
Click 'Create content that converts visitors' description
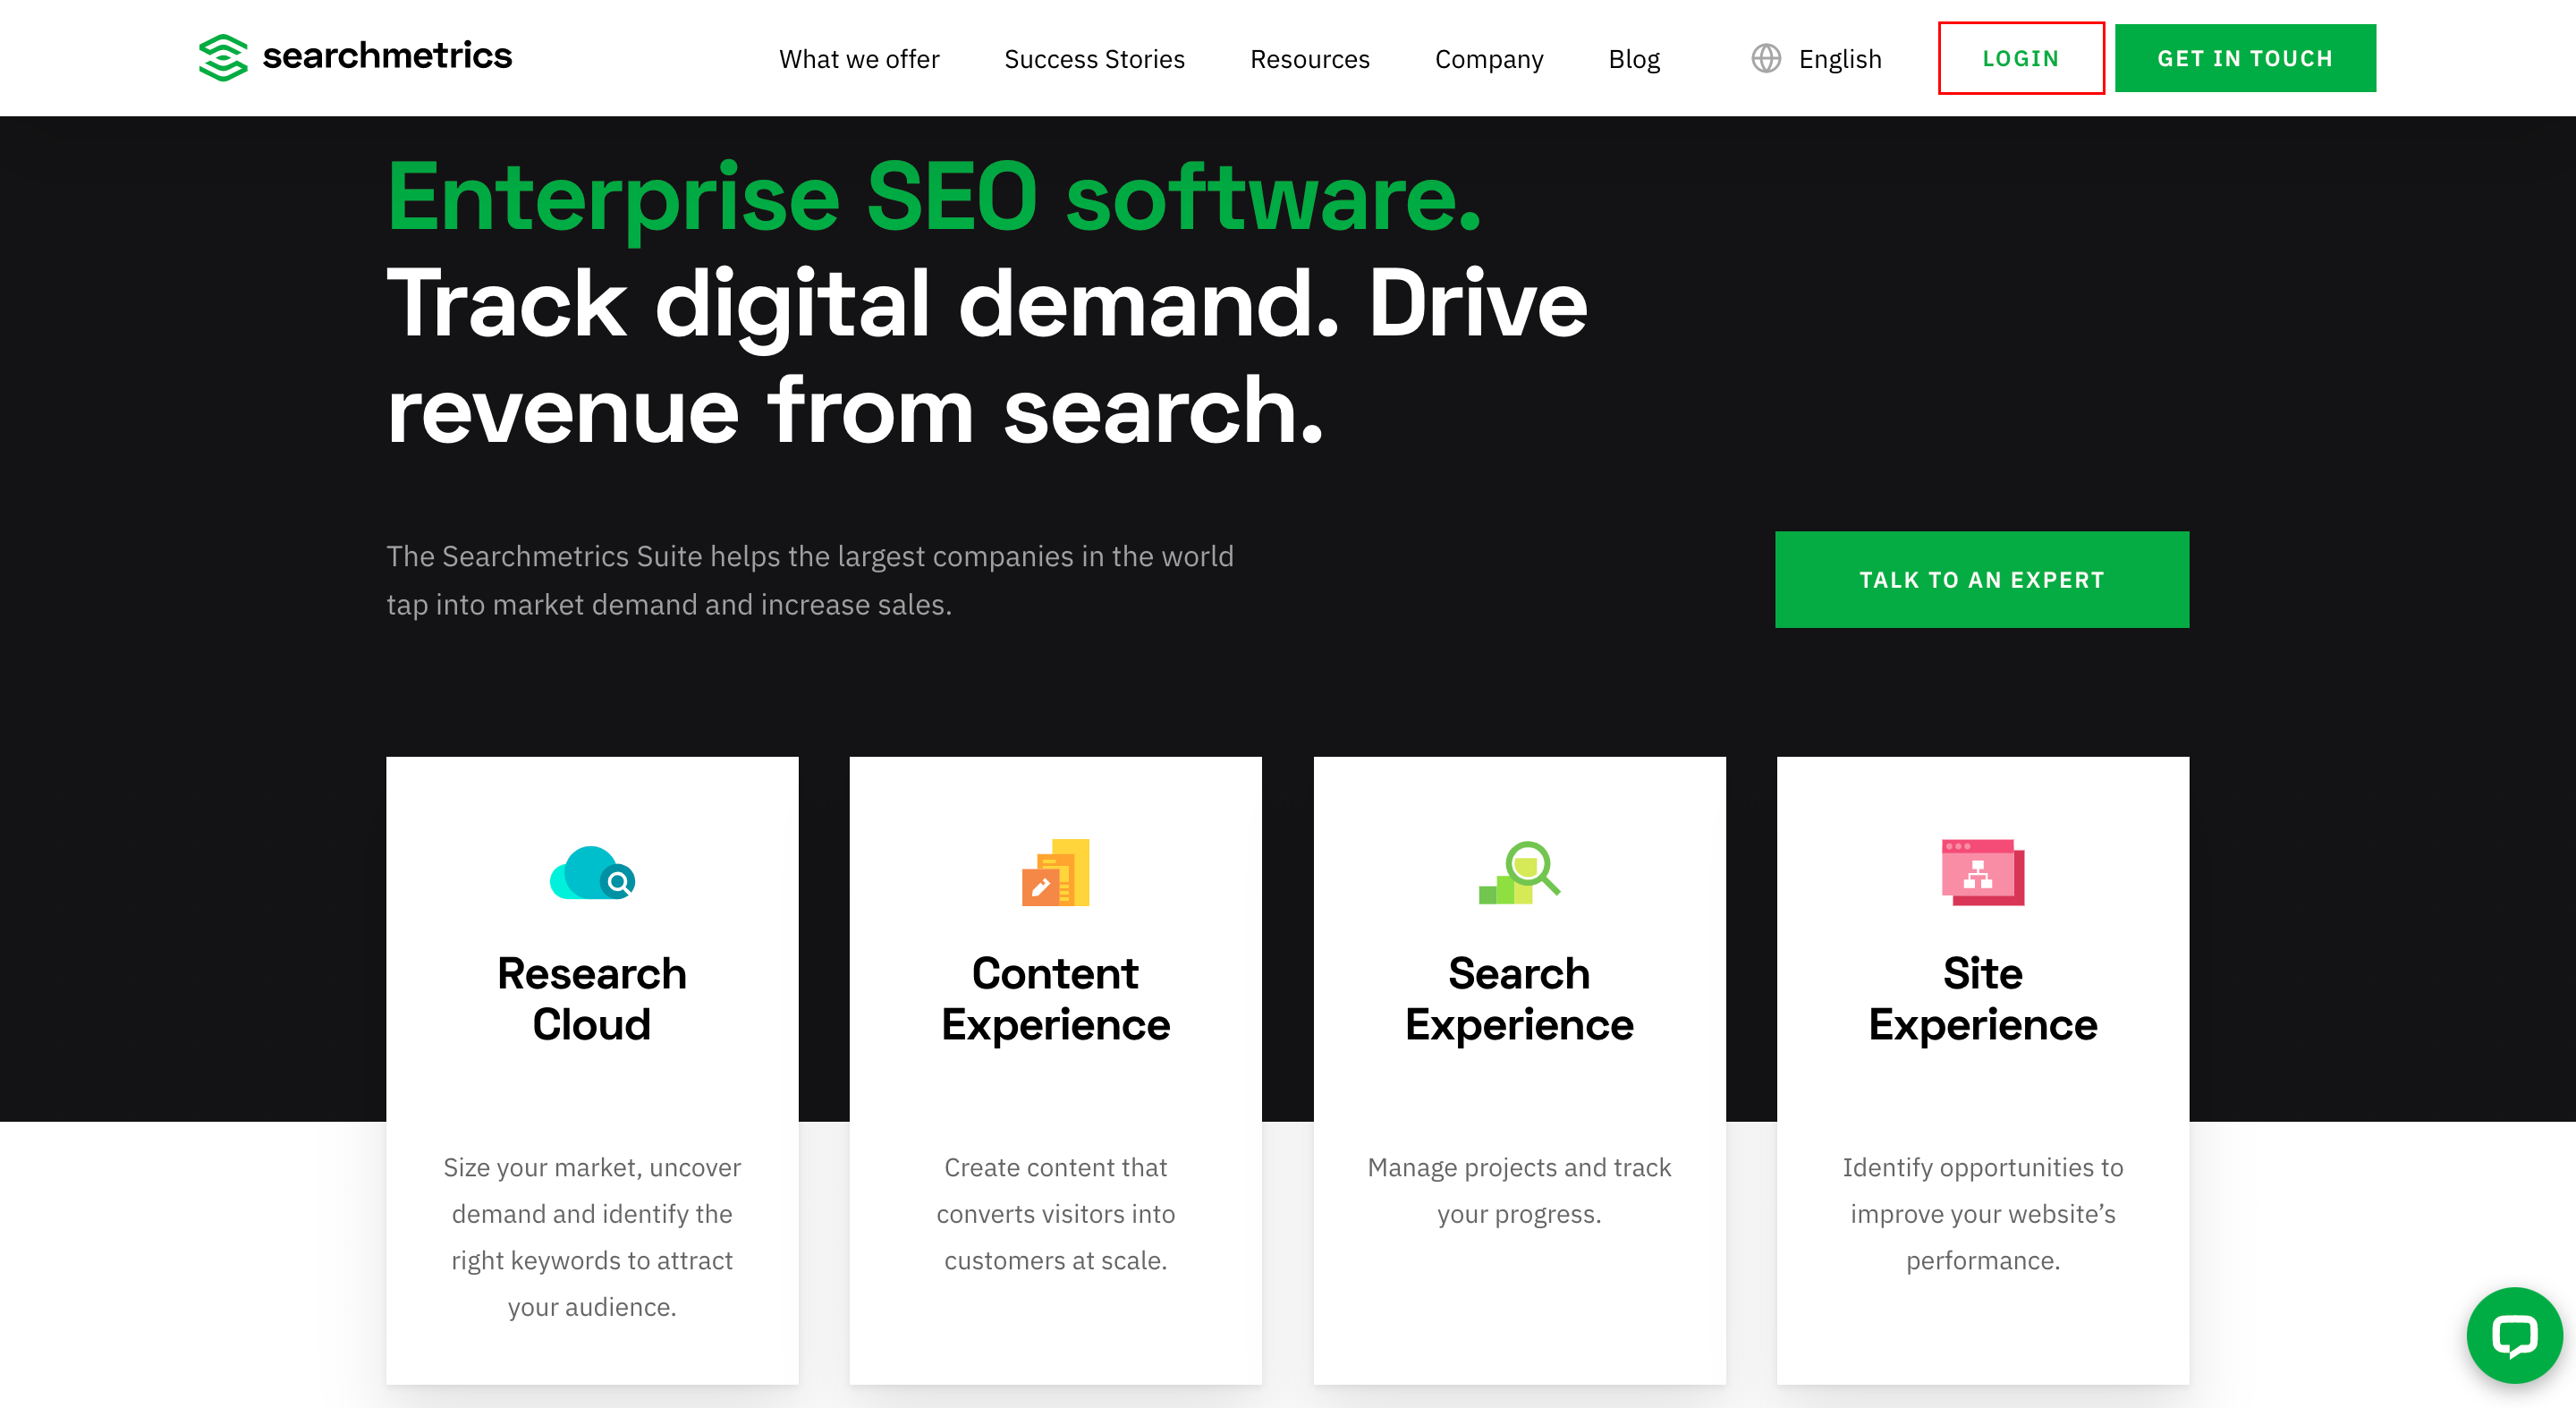pyautogui.click(x=1055, y=1214)
